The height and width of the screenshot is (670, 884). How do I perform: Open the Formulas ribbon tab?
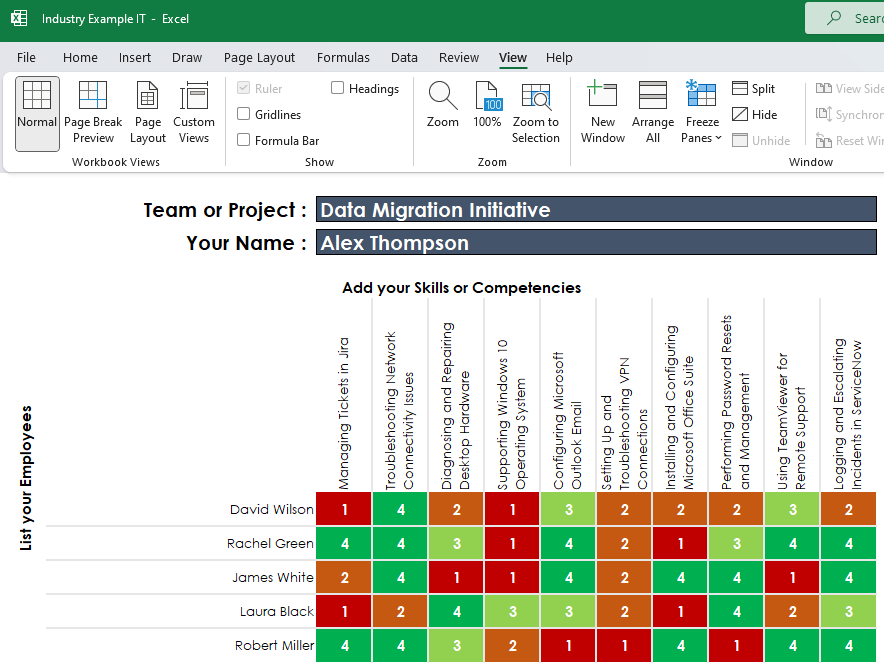(x=343, y=58)
